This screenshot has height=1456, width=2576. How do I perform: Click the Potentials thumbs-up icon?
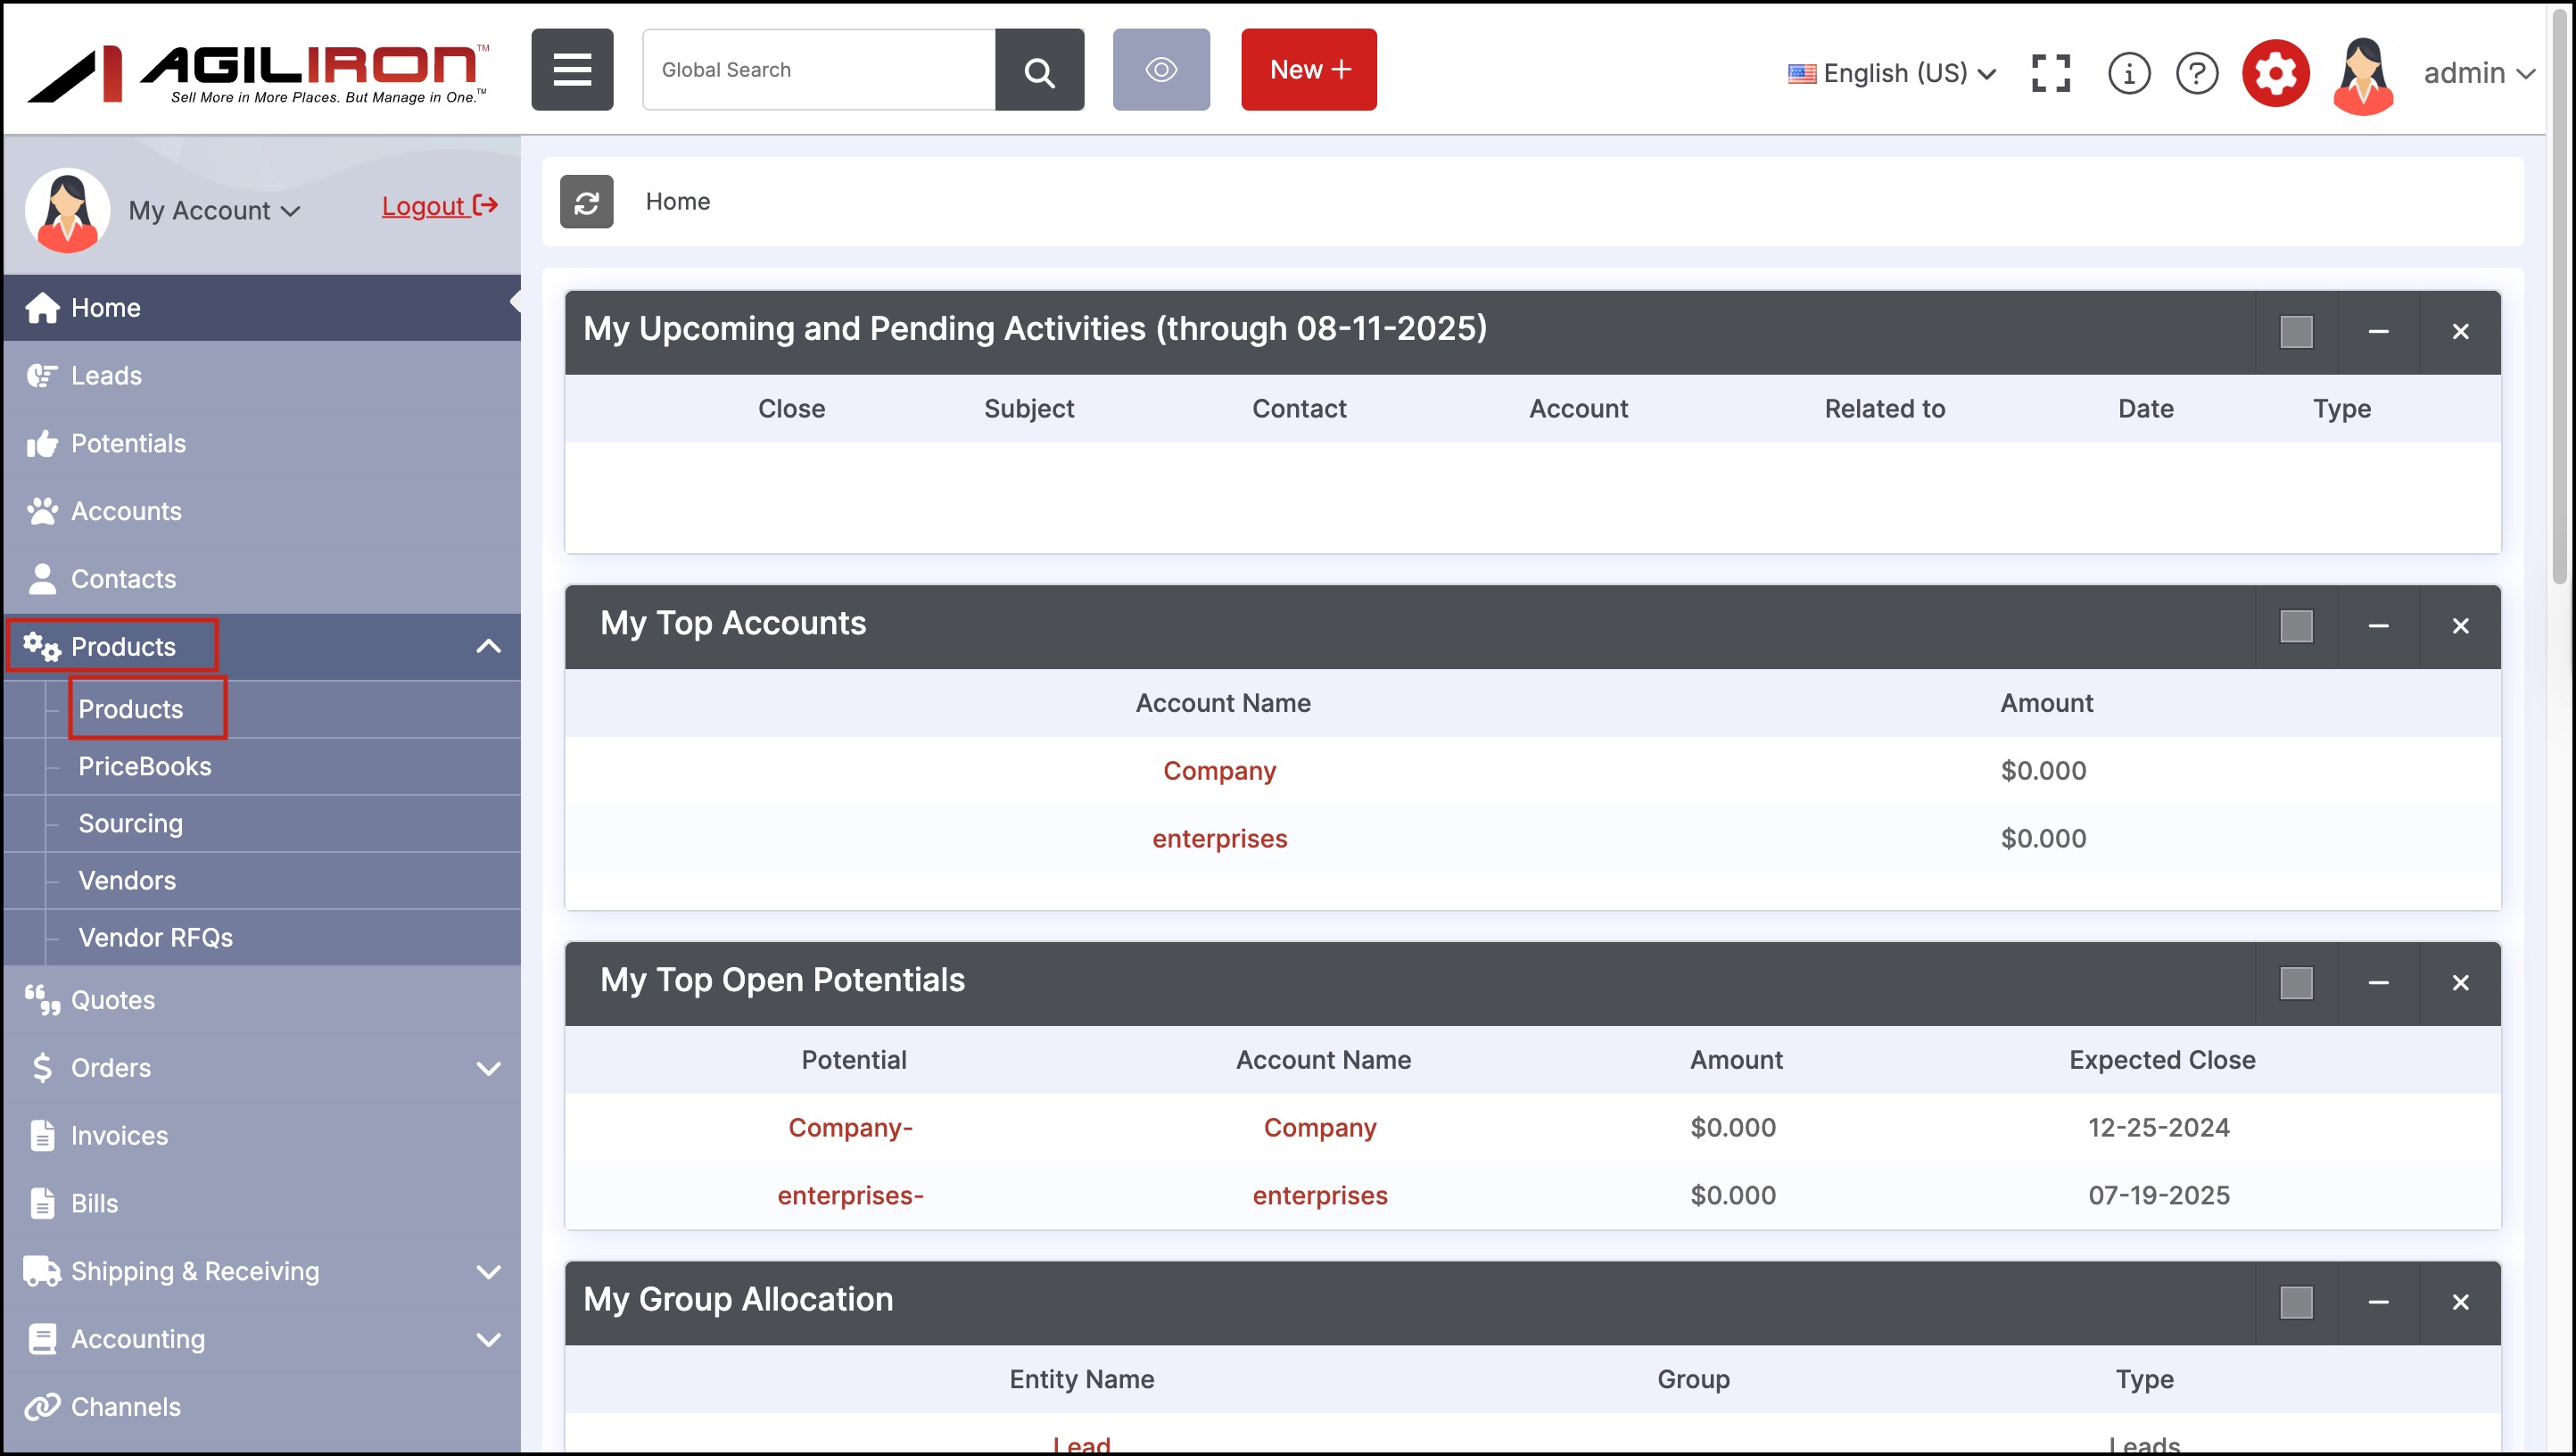pyautogui.click(x=42, y=443)
